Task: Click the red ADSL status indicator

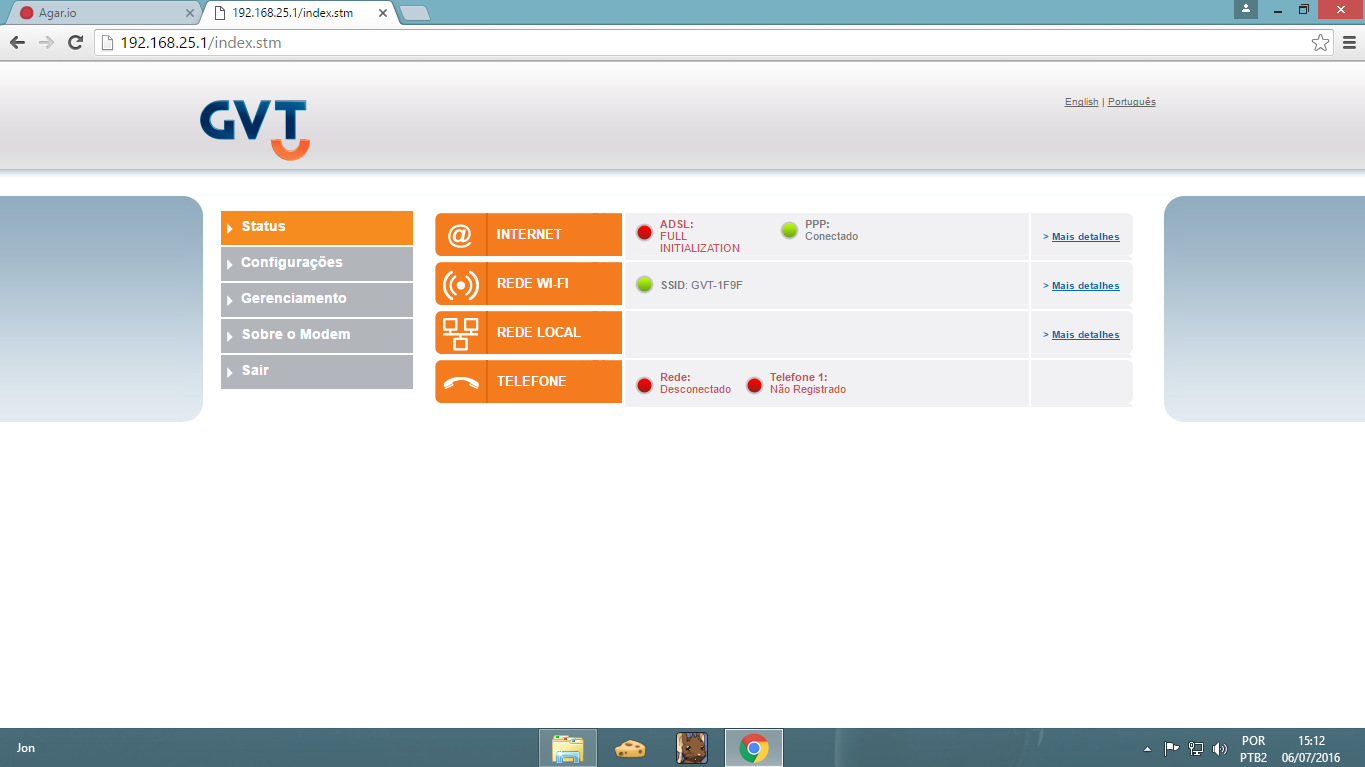Action: coord(644,233)
